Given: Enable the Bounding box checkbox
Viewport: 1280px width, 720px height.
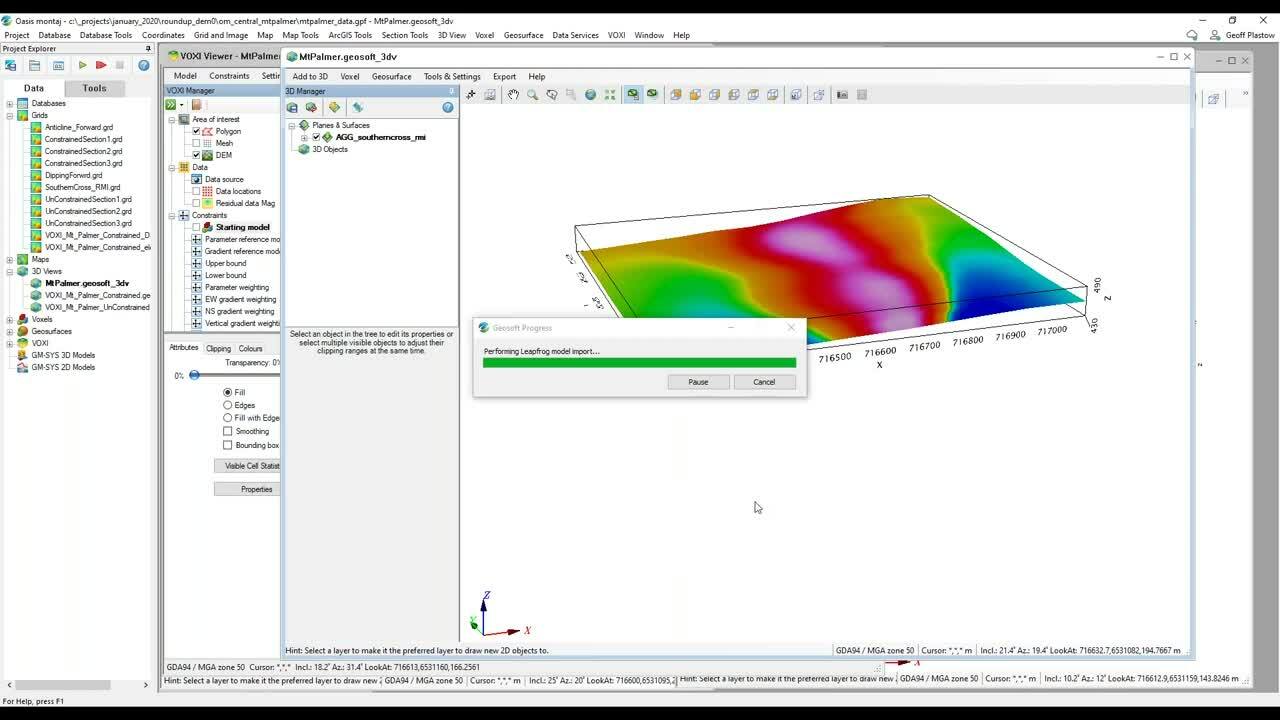Looking at the screenshot, I should pos(228,445).
